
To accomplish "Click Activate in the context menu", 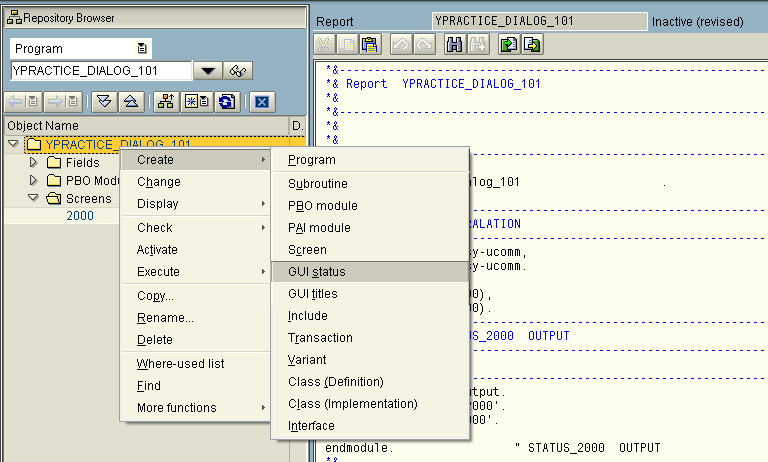I will [x=157, y=250].
